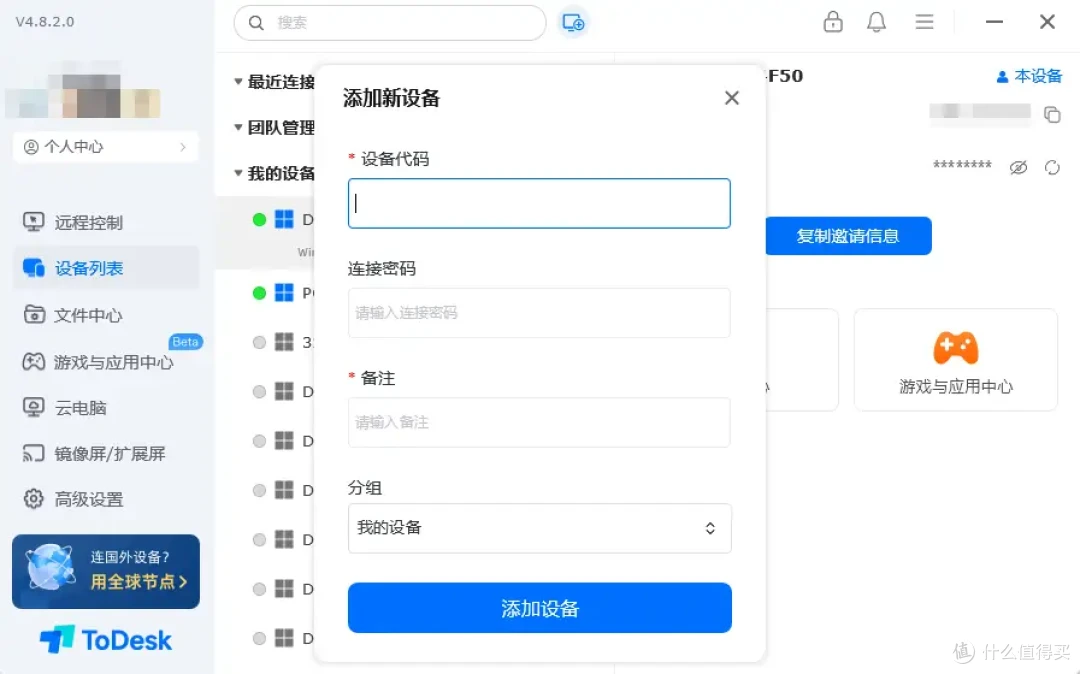Screen dimensions: 1080x674
Task: Collapse the 最近连接 section
Action: click(238, 82)
